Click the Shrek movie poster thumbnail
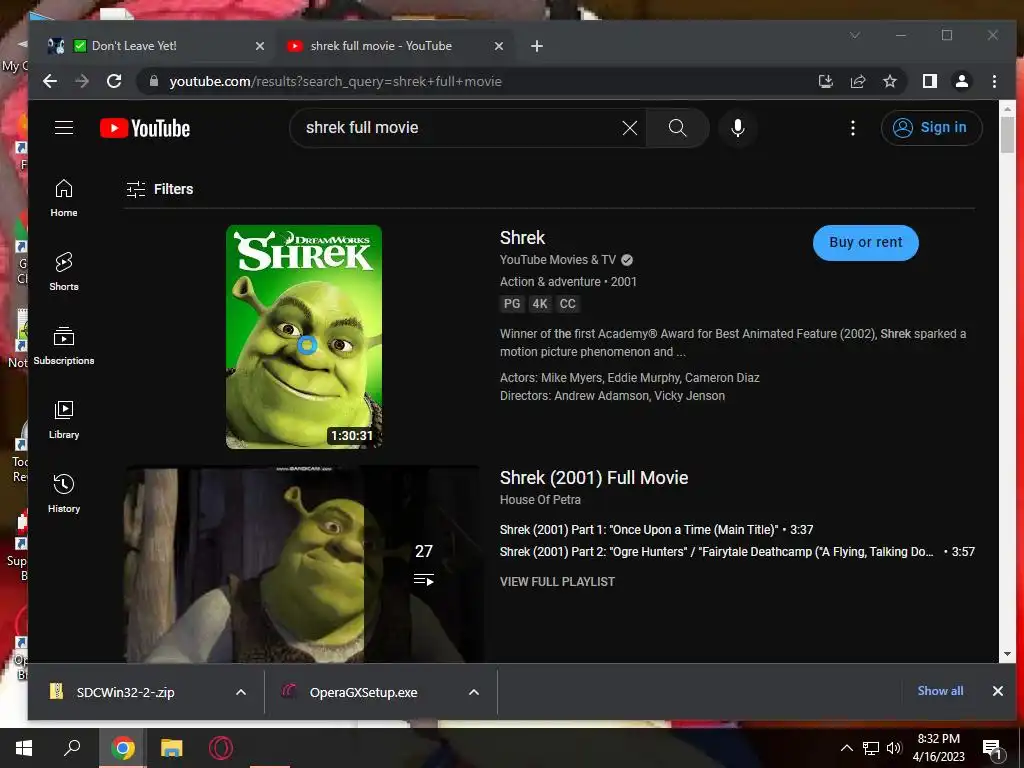Viewport: 1024px width, 768px height. pyautogui.click(x=304, y=337)
